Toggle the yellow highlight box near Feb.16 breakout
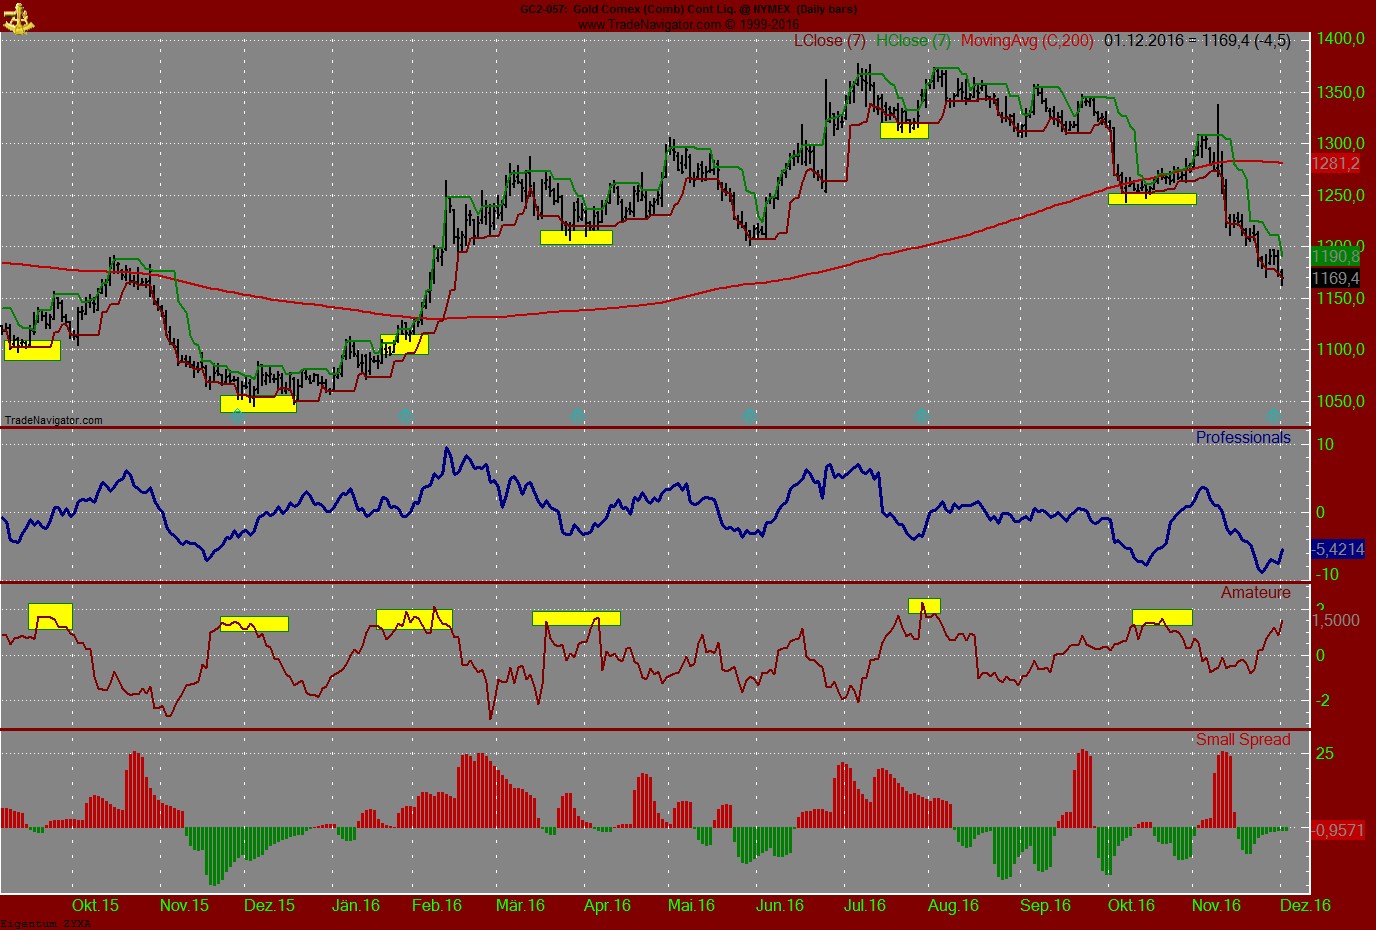 point(406,343)
